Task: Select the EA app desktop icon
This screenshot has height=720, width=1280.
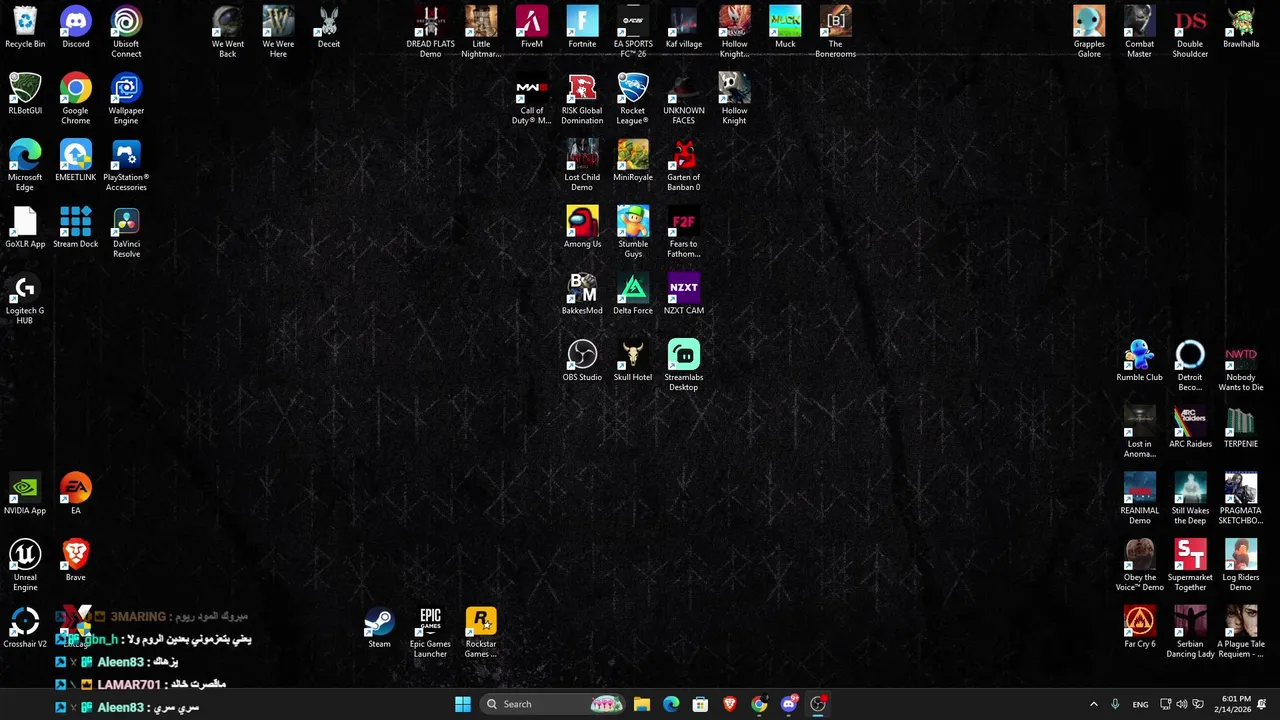Action: 75,494
